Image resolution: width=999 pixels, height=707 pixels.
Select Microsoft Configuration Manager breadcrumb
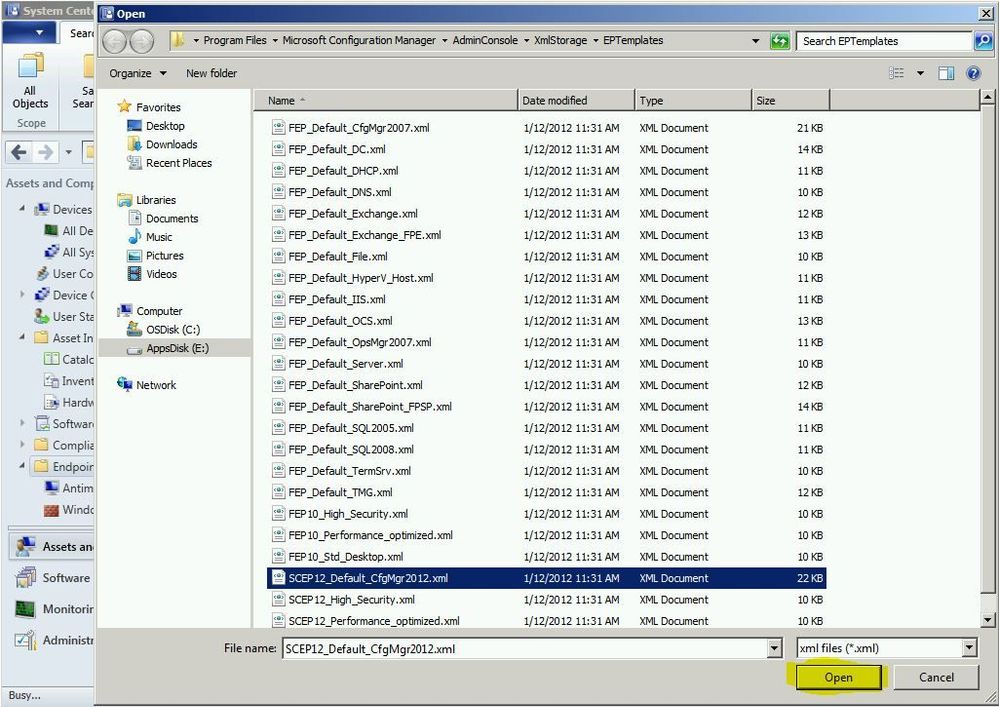359,40
